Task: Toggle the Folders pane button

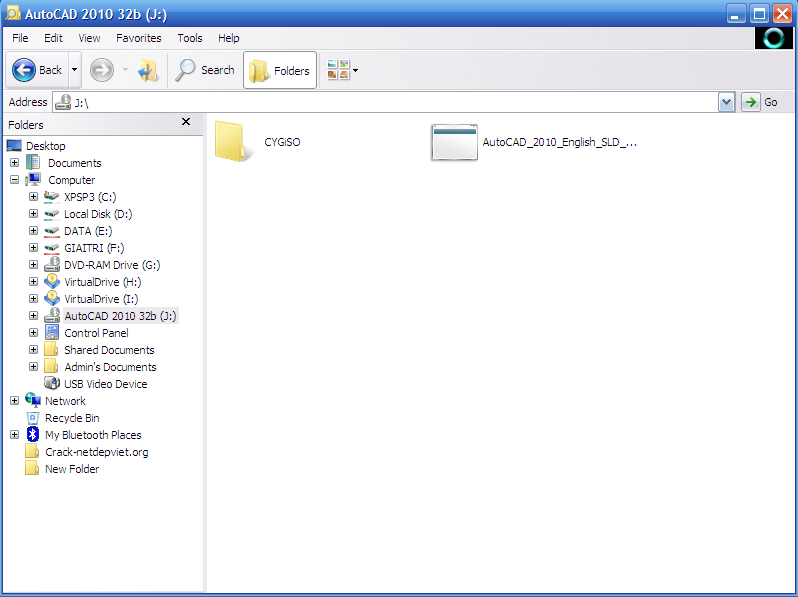Action: pos(280,70)
